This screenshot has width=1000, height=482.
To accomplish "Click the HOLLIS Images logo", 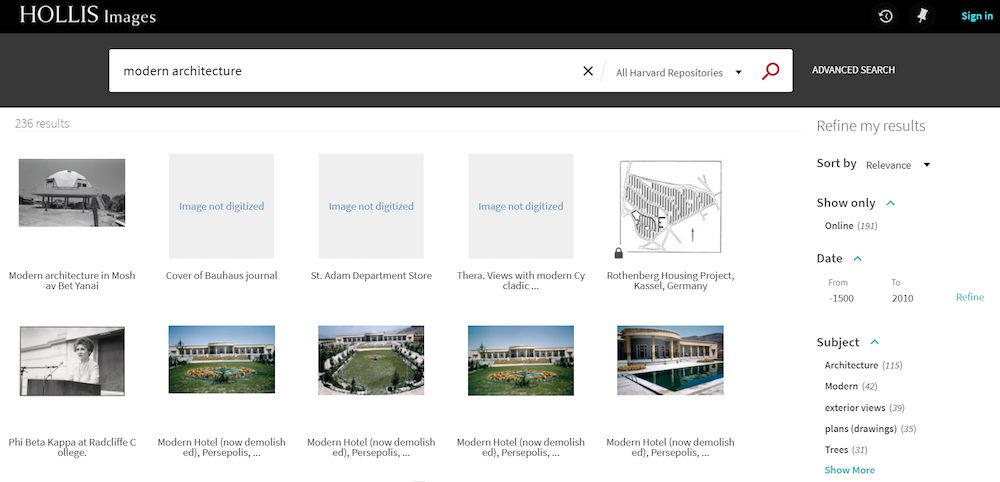I will click(x=88, y=16).
